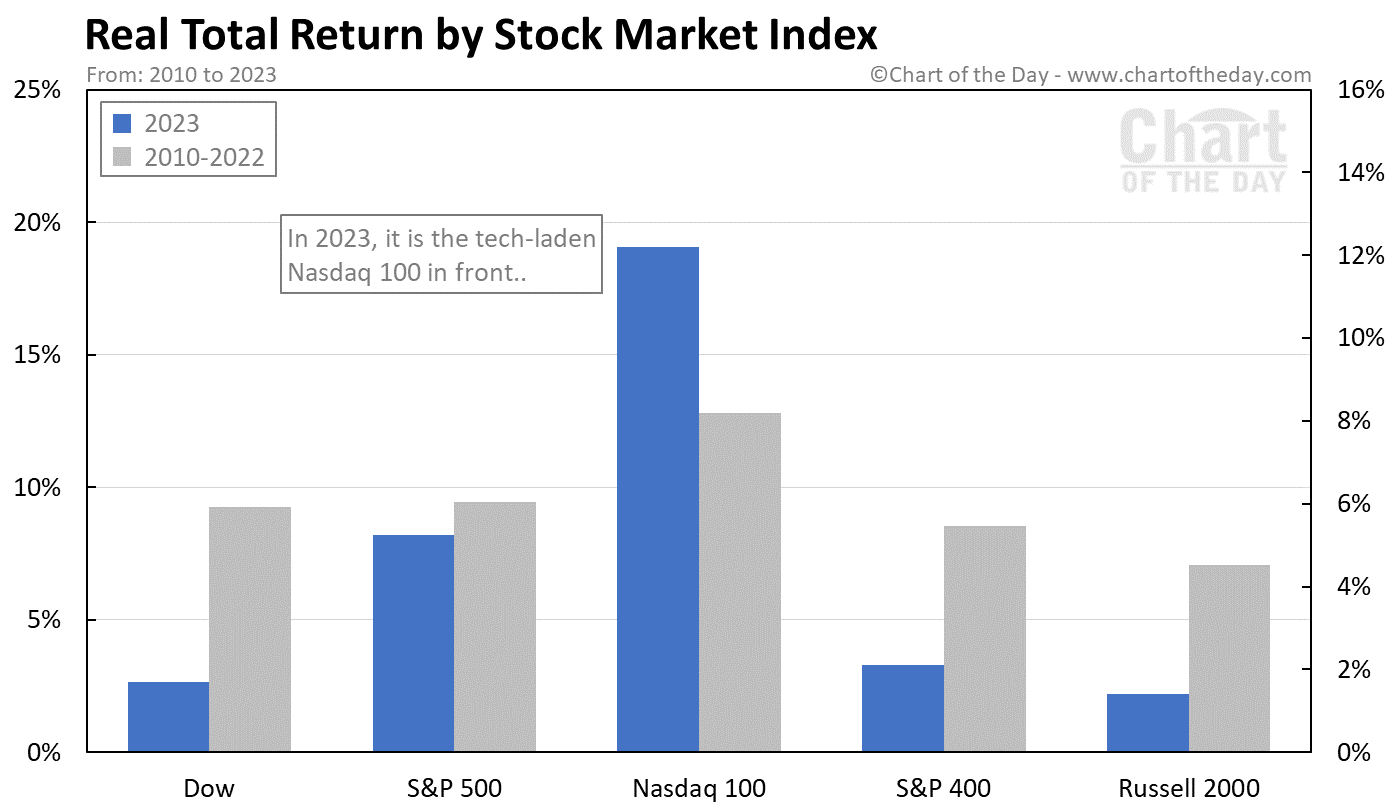Click the From: 2010 to 2023 subtitle

(x=182, y=75)
